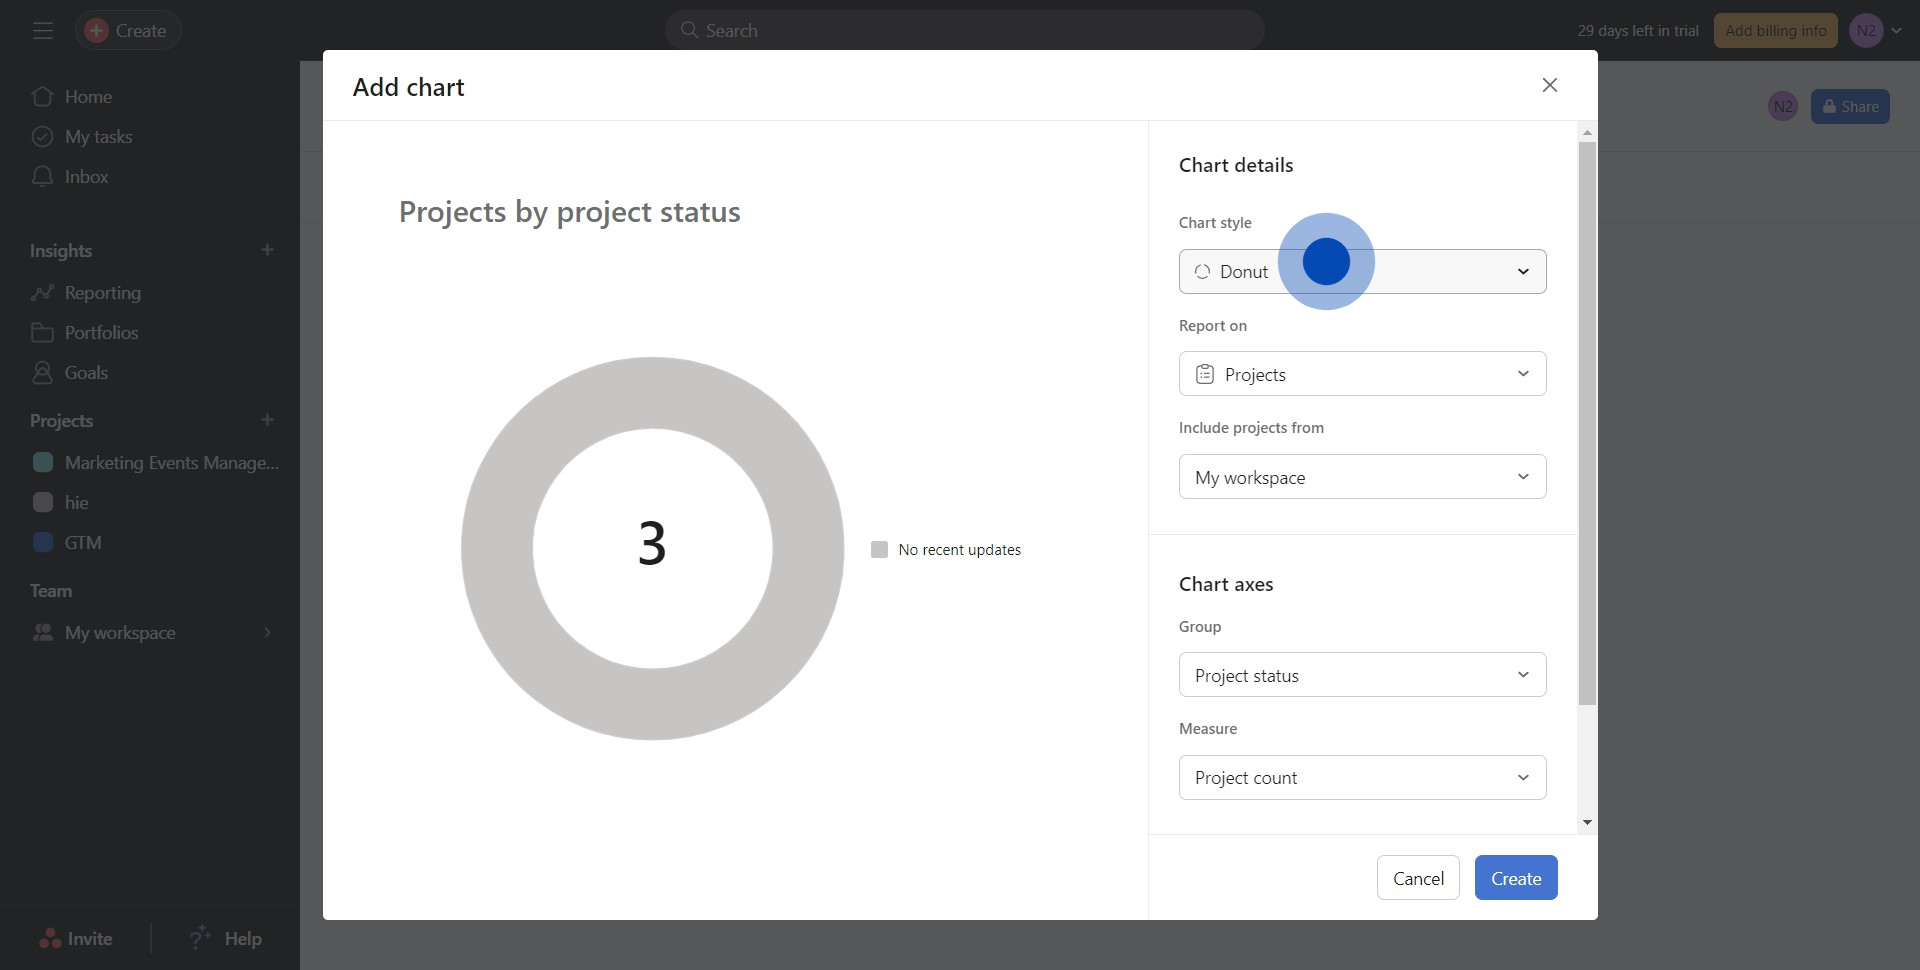
Task: Click the scroll down arrow in chart panel
Action: pos(1587,823)
